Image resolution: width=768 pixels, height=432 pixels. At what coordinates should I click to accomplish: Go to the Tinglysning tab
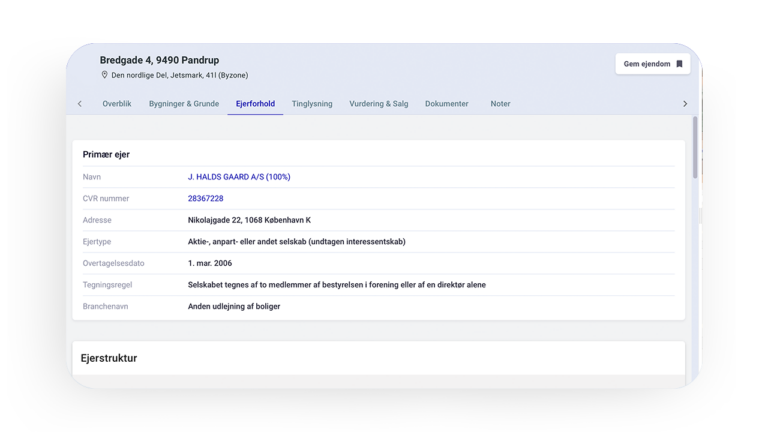click(x=312, y=104)
